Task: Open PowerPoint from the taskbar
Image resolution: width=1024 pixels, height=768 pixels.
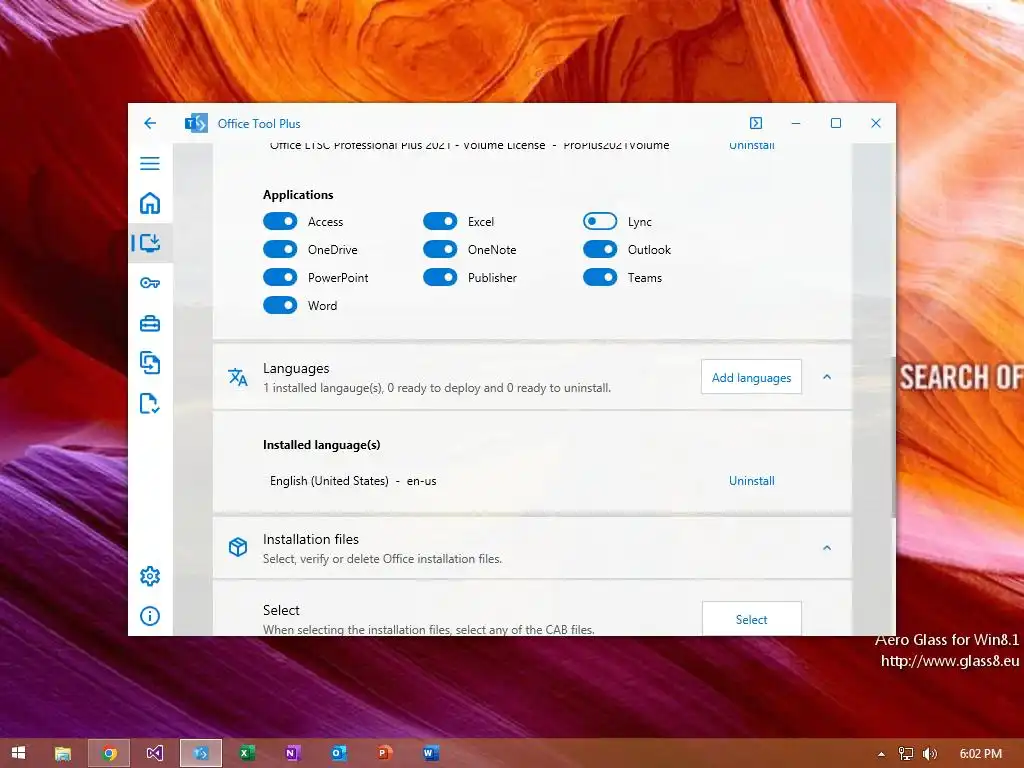Action: [385, 753]
